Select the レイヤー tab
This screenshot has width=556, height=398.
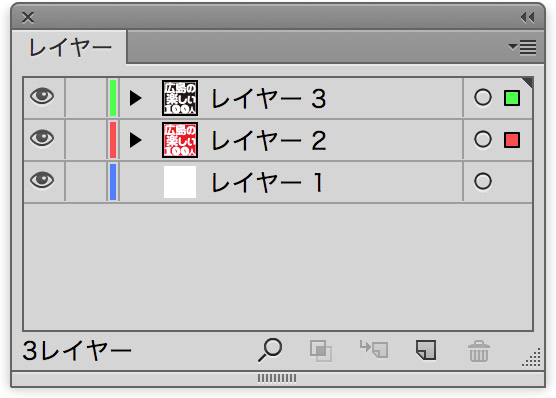70,48
